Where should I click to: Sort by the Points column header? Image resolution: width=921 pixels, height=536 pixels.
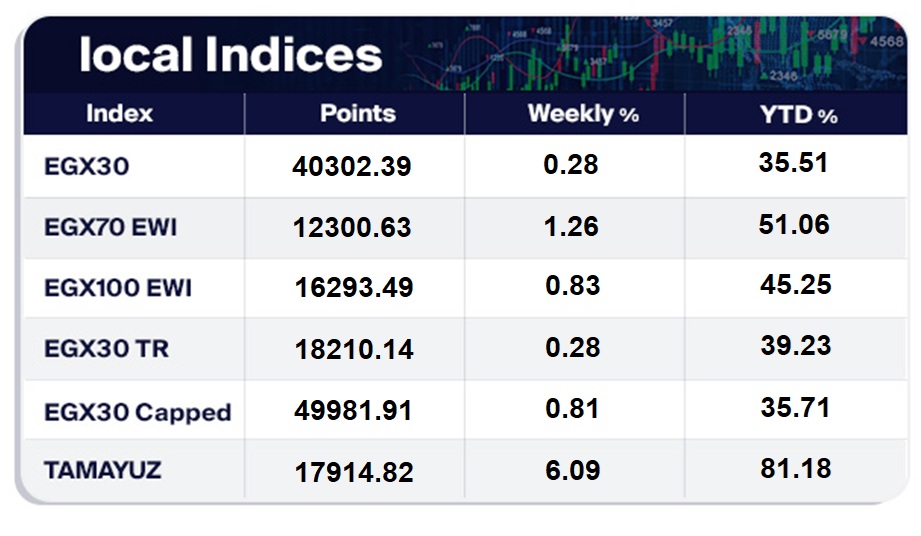[357, 113]
